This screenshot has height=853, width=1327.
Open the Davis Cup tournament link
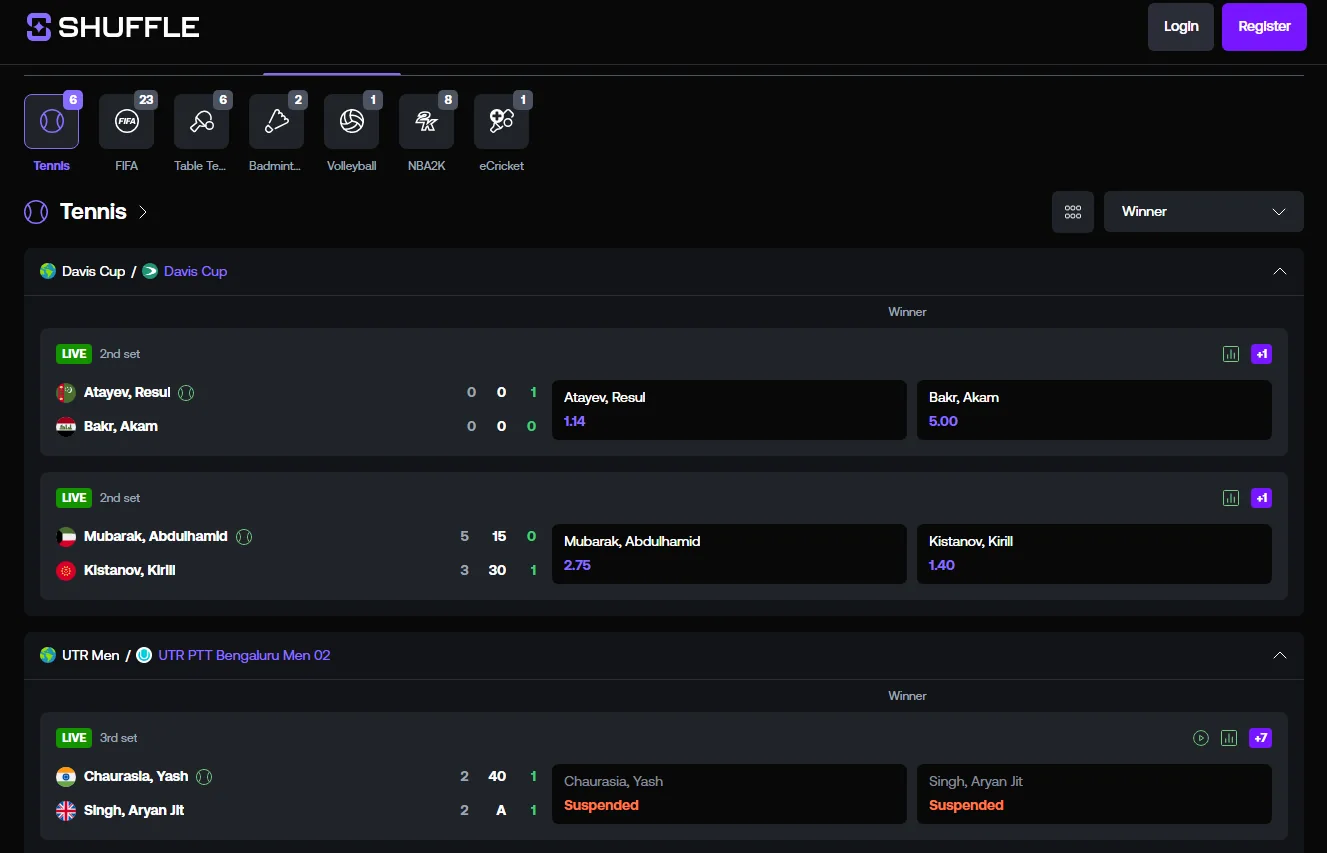click(x=195, y=271)
